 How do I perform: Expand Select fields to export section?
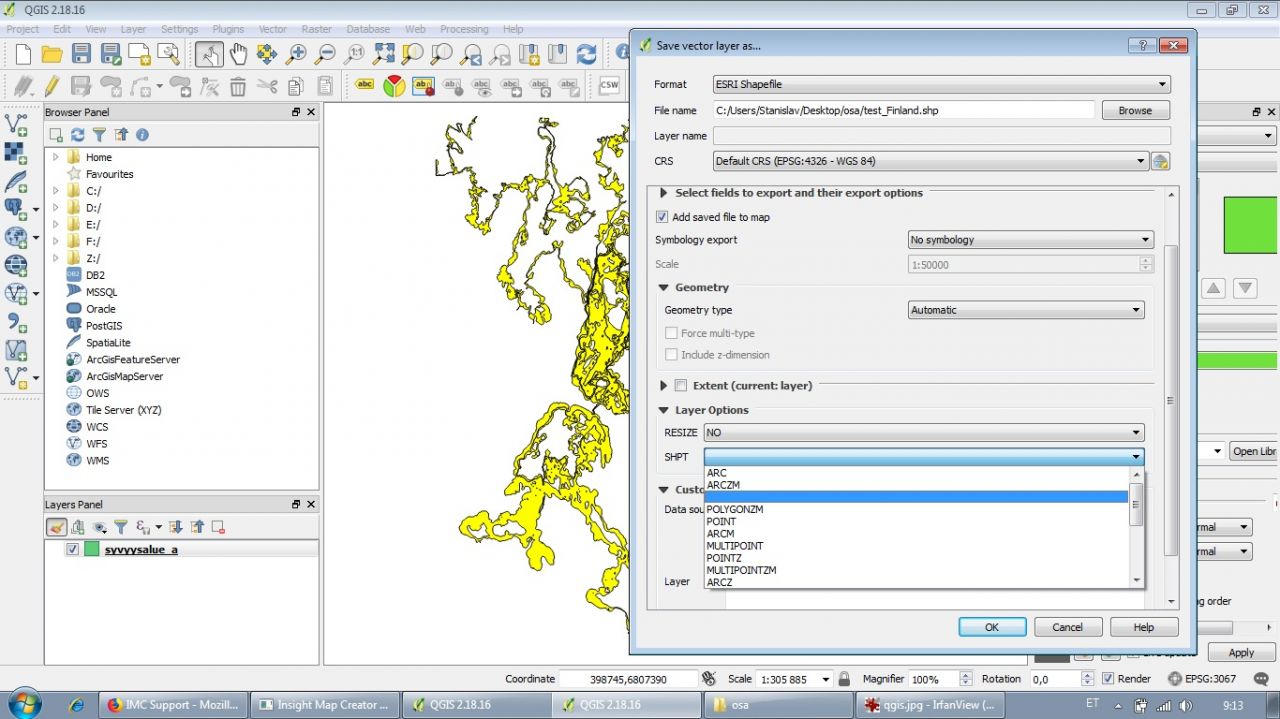tap(663, 193)
